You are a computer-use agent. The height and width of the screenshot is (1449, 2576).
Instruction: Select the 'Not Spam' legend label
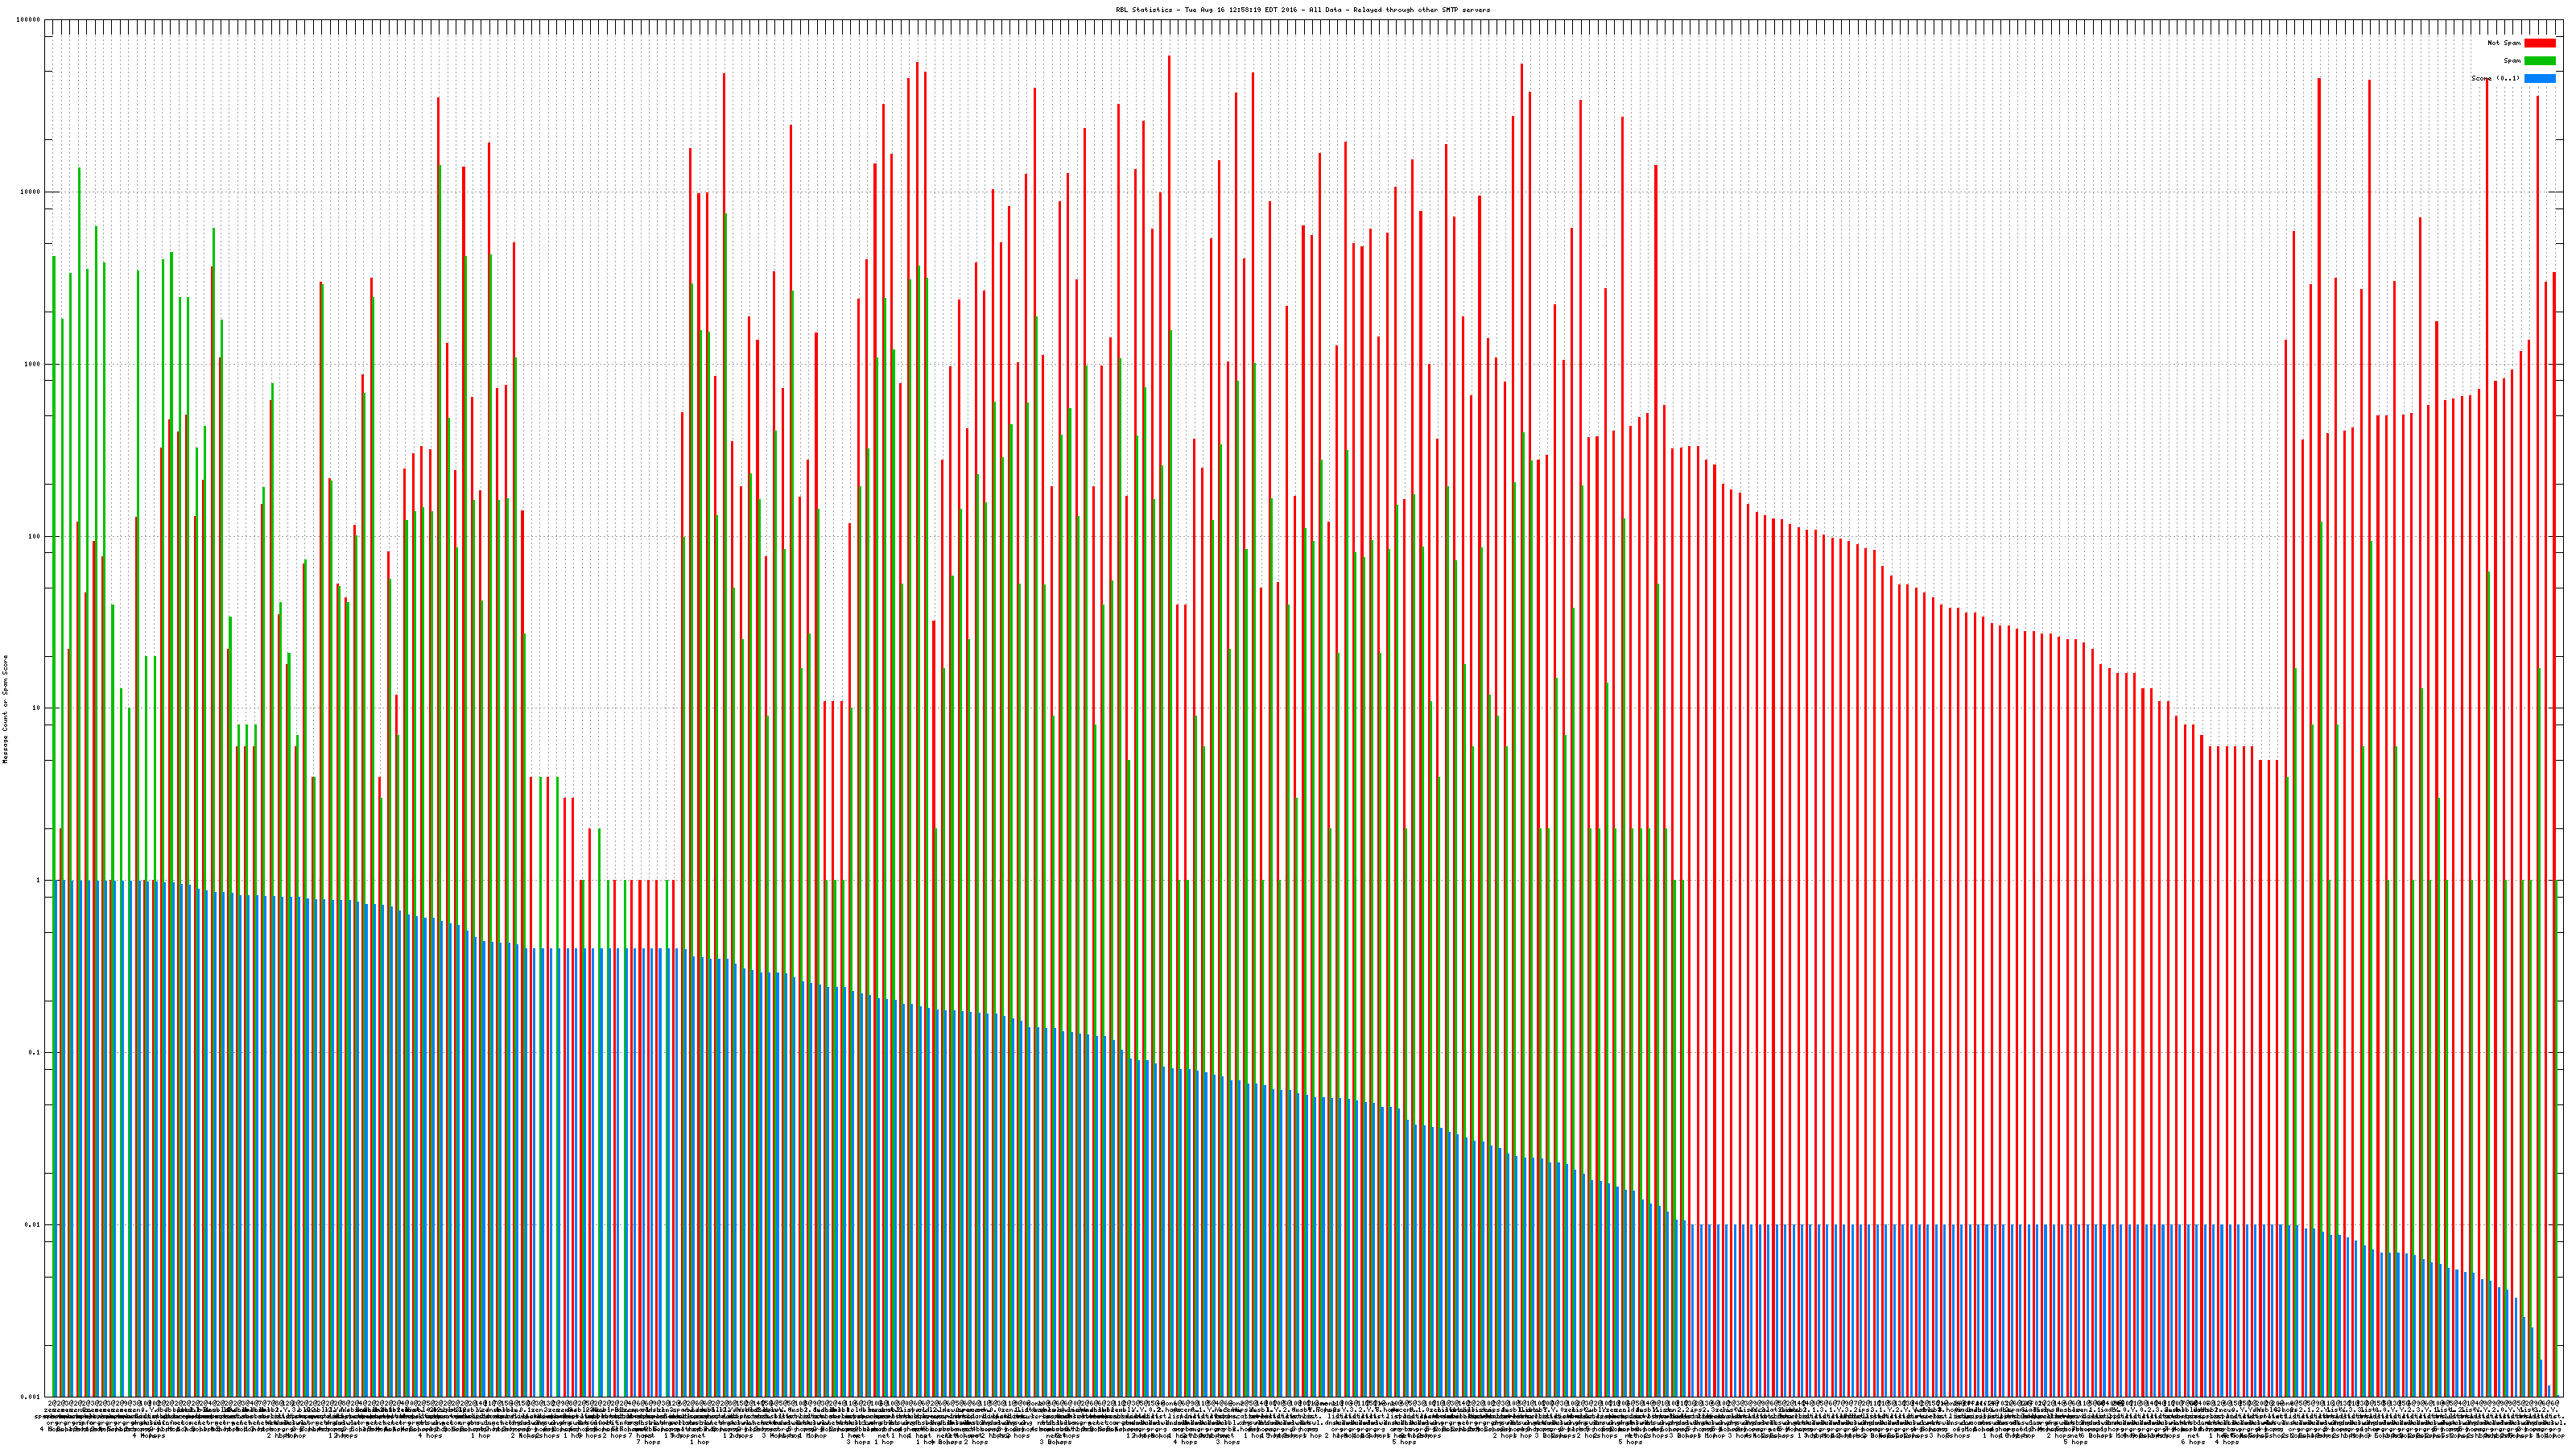[2504, 43]
